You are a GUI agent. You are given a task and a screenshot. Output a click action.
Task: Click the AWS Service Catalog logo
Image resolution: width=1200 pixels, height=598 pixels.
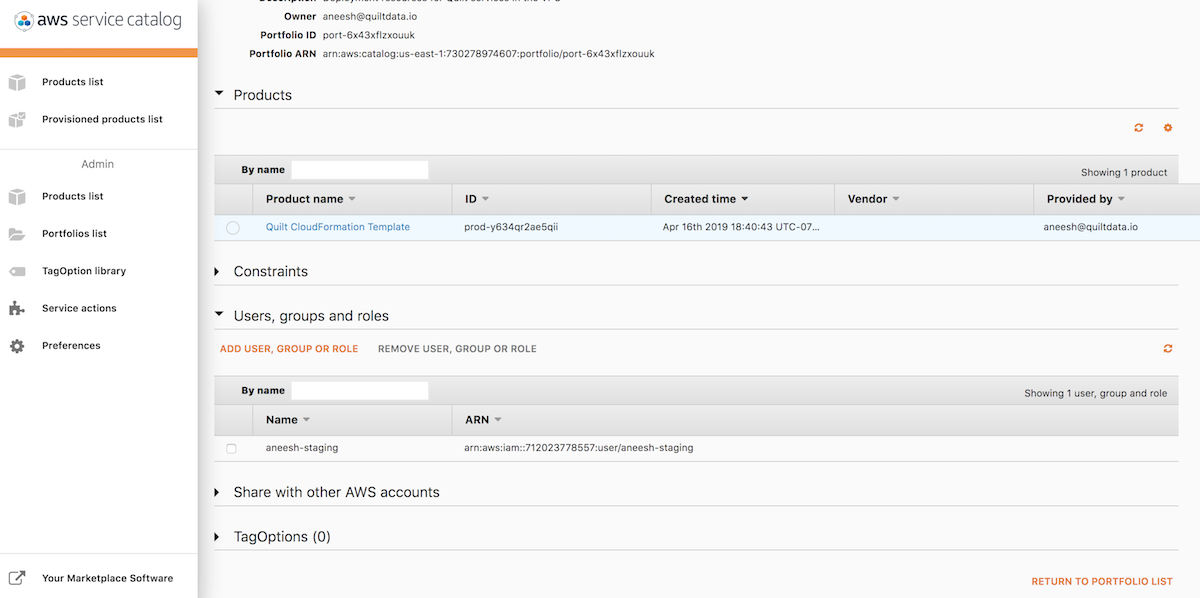pos(98,20)
